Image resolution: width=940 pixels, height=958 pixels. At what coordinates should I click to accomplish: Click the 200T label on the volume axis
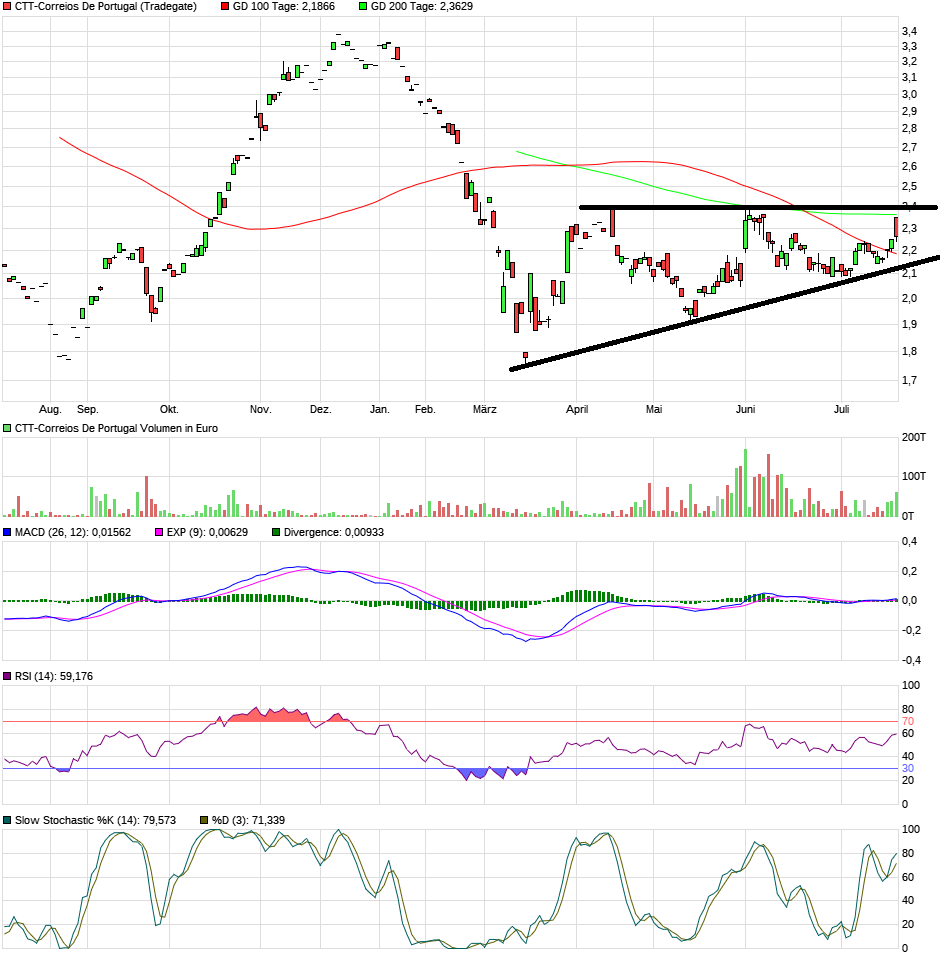tap(913, 438)
